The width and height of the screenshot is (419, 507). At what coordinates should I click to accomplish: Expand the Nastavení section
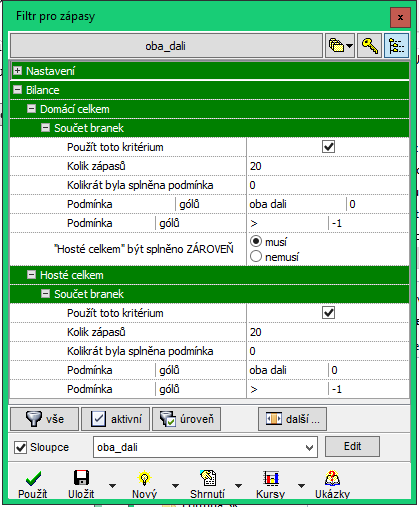17,71
